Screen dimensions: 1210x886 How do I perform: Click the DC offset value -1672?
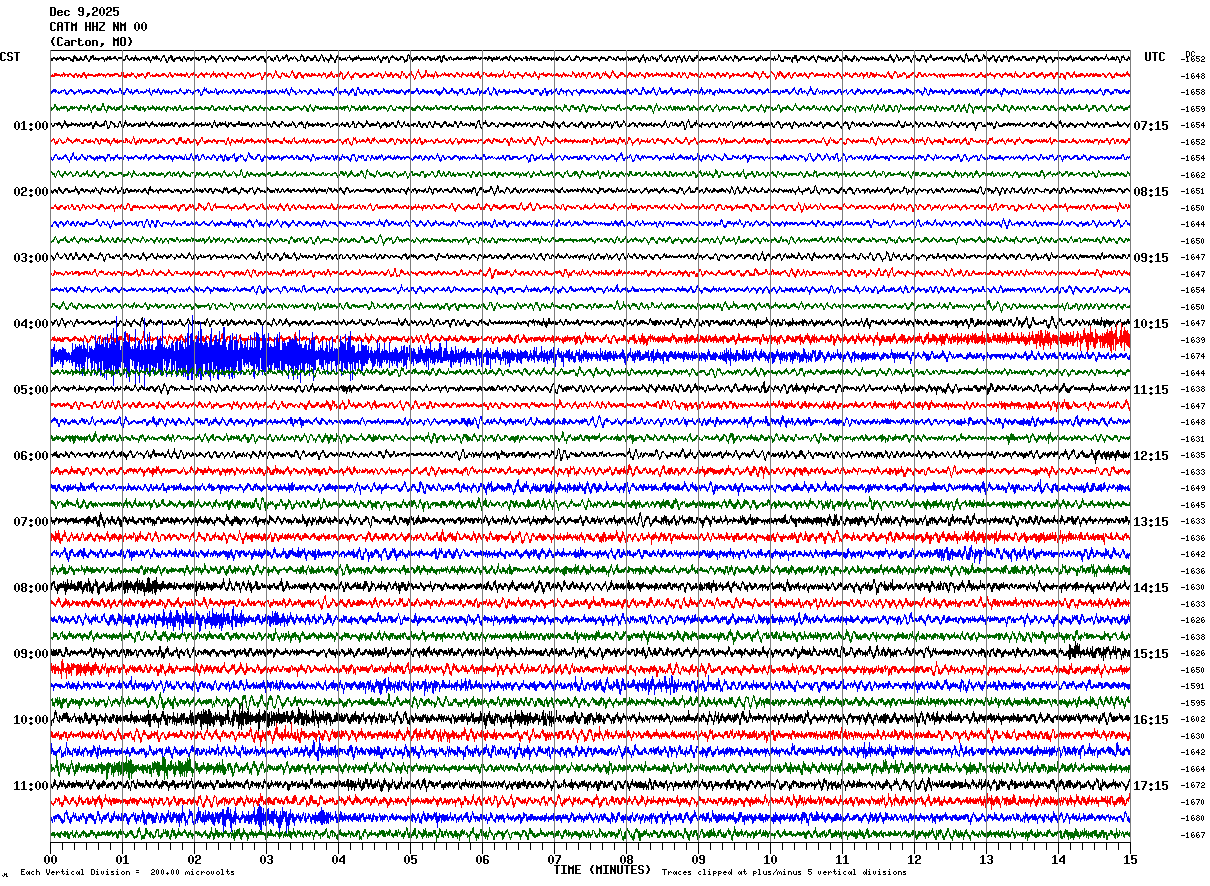click(1193, 785)
